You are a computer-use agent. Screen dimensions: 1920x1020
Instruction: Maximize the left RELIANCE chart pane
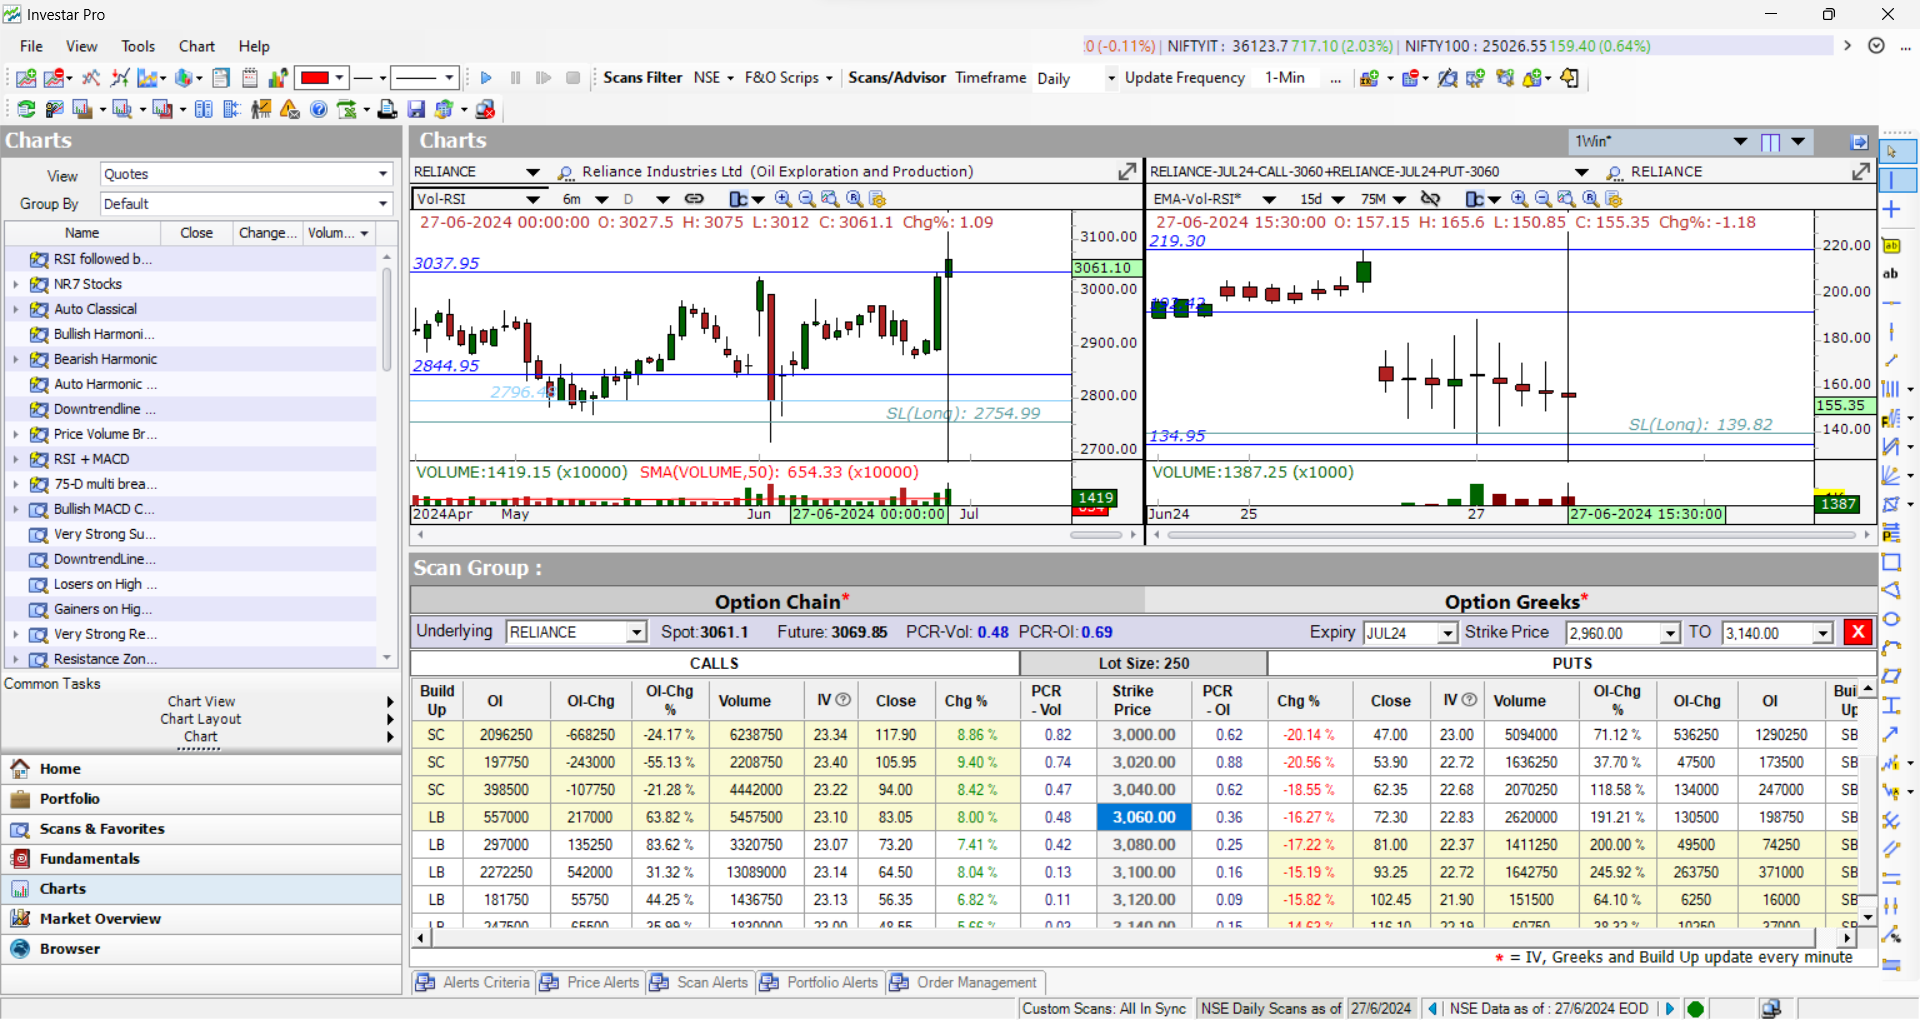1127,172
